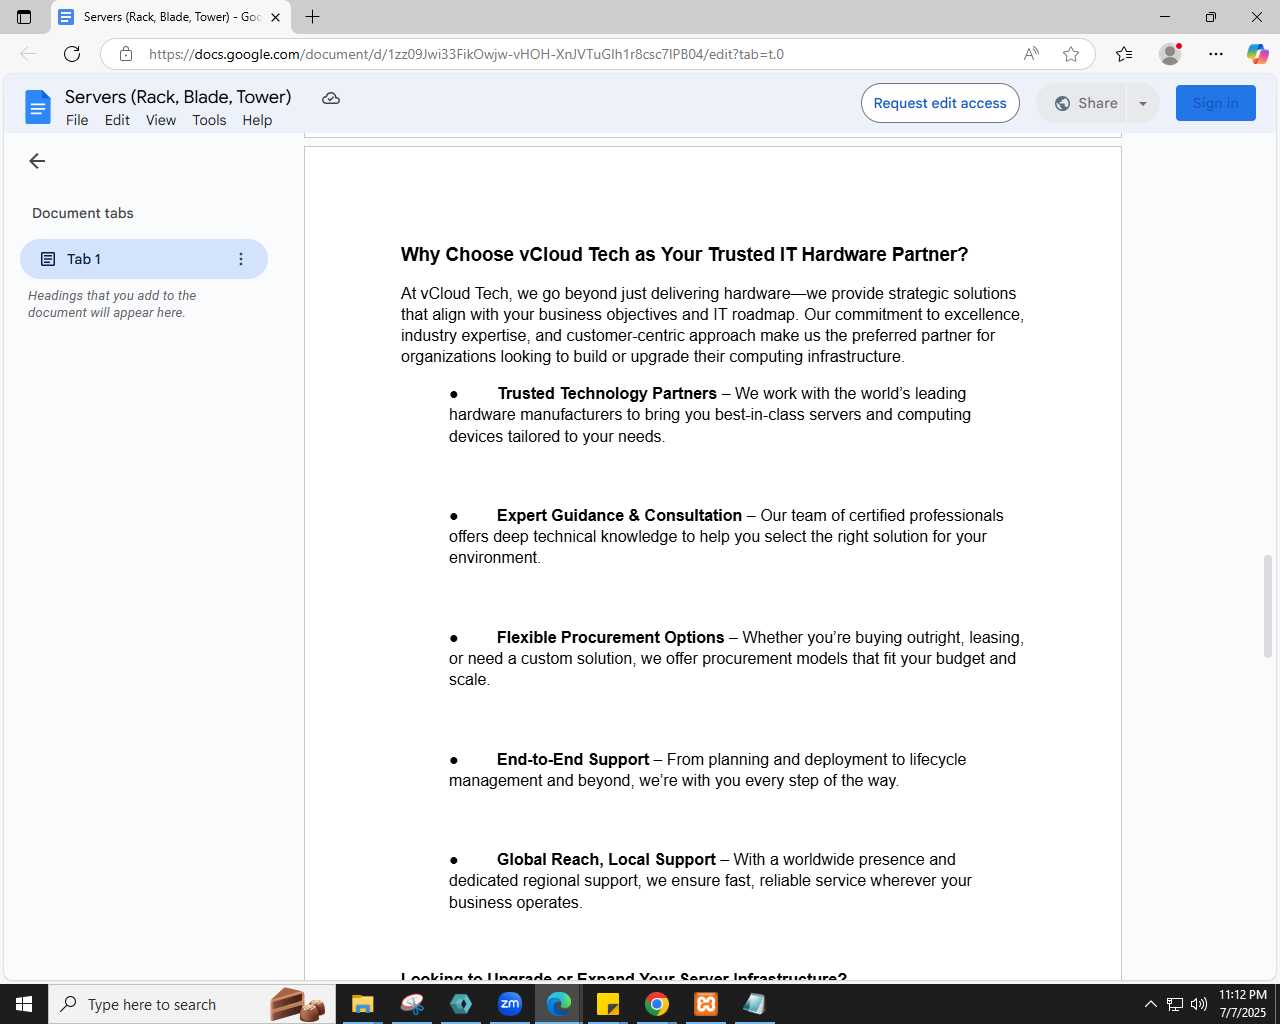Click the address bar URL
This screenshot has width=1280, height=1024.
pos(466,54)
